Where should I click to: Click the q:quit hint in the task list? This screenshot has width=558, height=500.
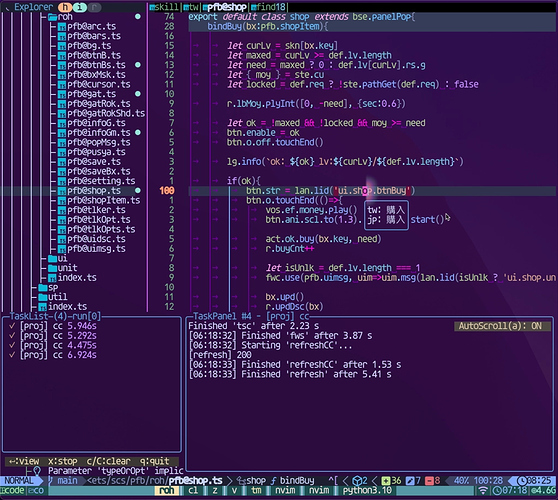154,461
